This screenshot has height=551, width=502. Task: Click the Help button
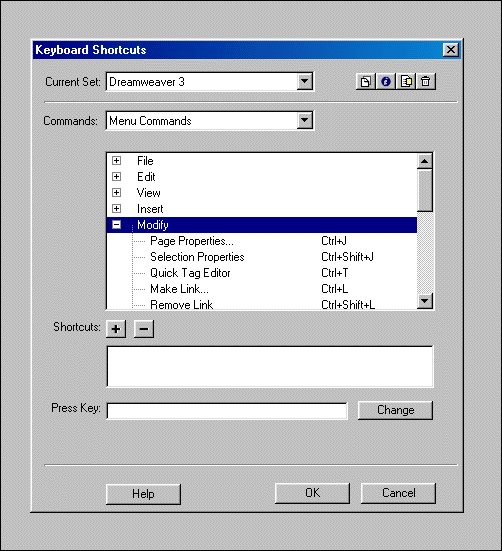pyautogui.click(x=143, y=494)
